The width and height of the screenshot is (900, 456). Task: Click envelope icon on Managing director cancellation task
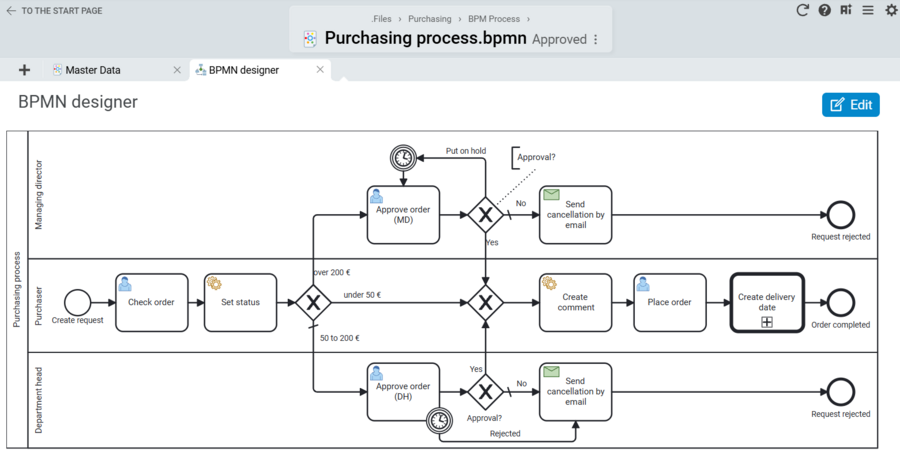click(551, 195)
